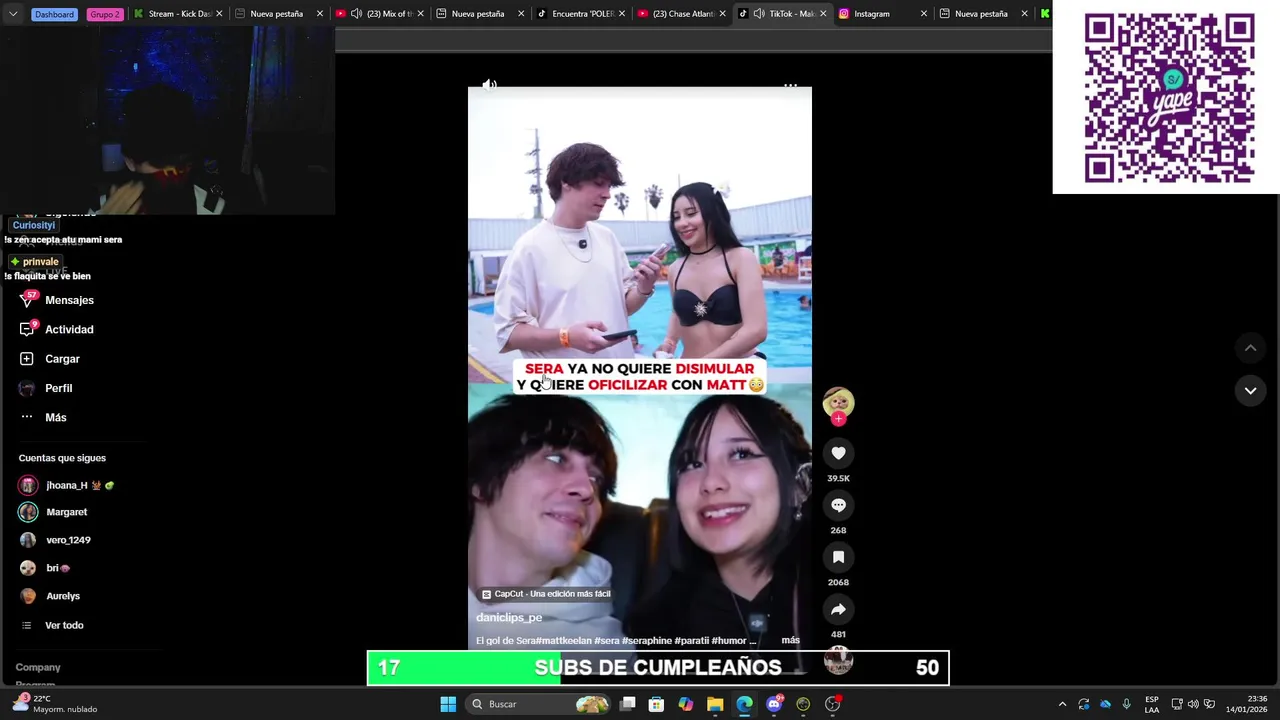Click the Mensajes icon with badge
This screenshot has width=1280, height=720.
[27, 299]
